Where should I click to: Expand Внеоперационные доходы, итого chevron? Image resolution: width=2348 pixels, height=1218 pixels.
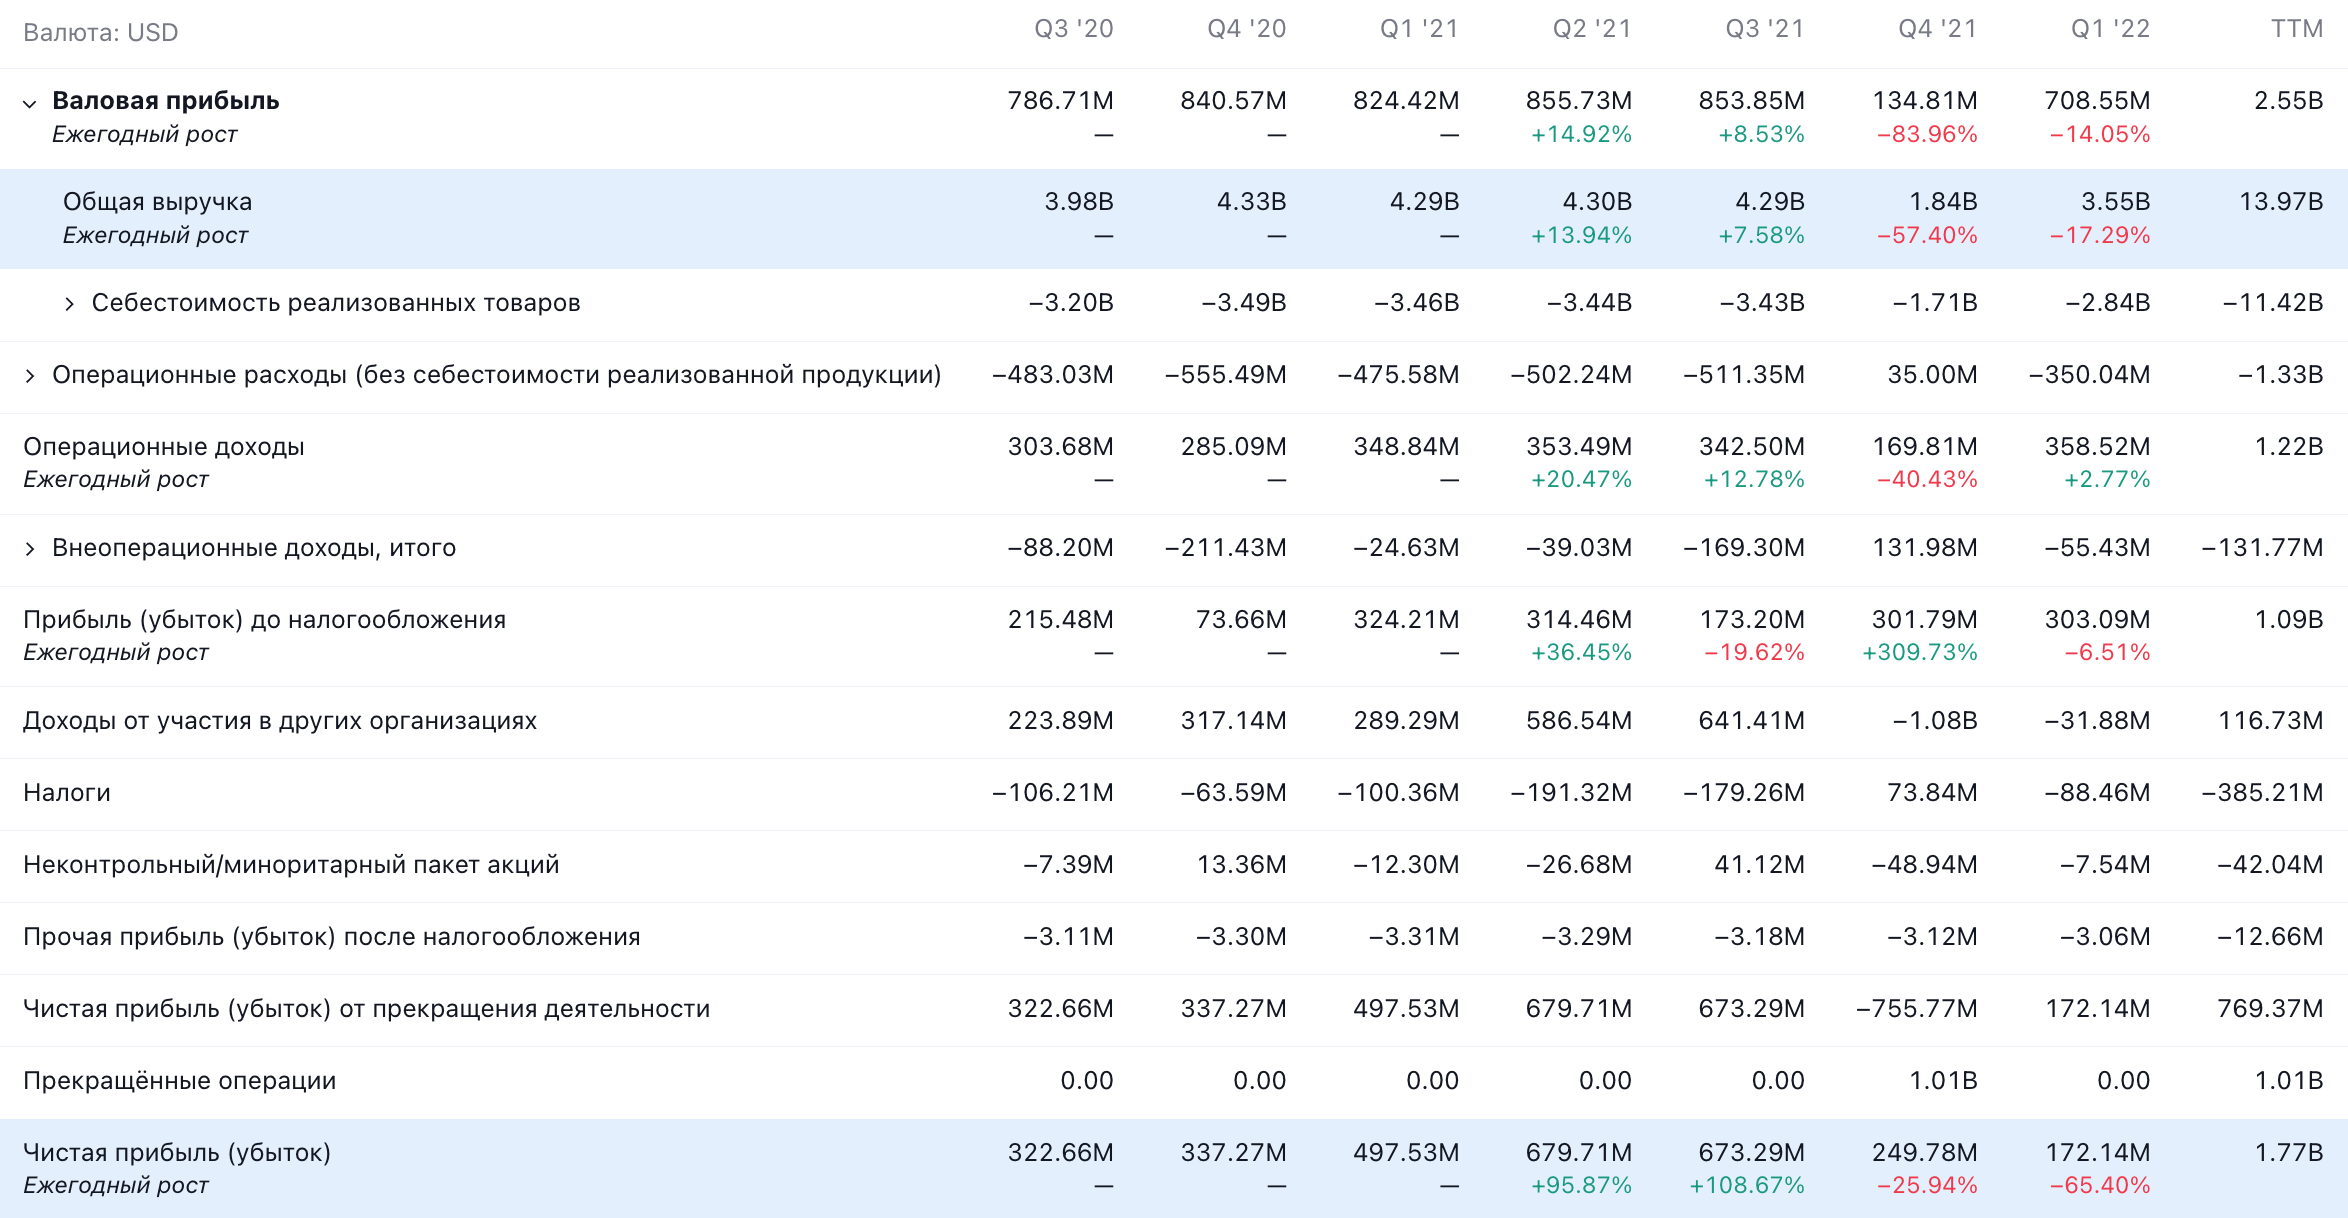coord(30,549)
